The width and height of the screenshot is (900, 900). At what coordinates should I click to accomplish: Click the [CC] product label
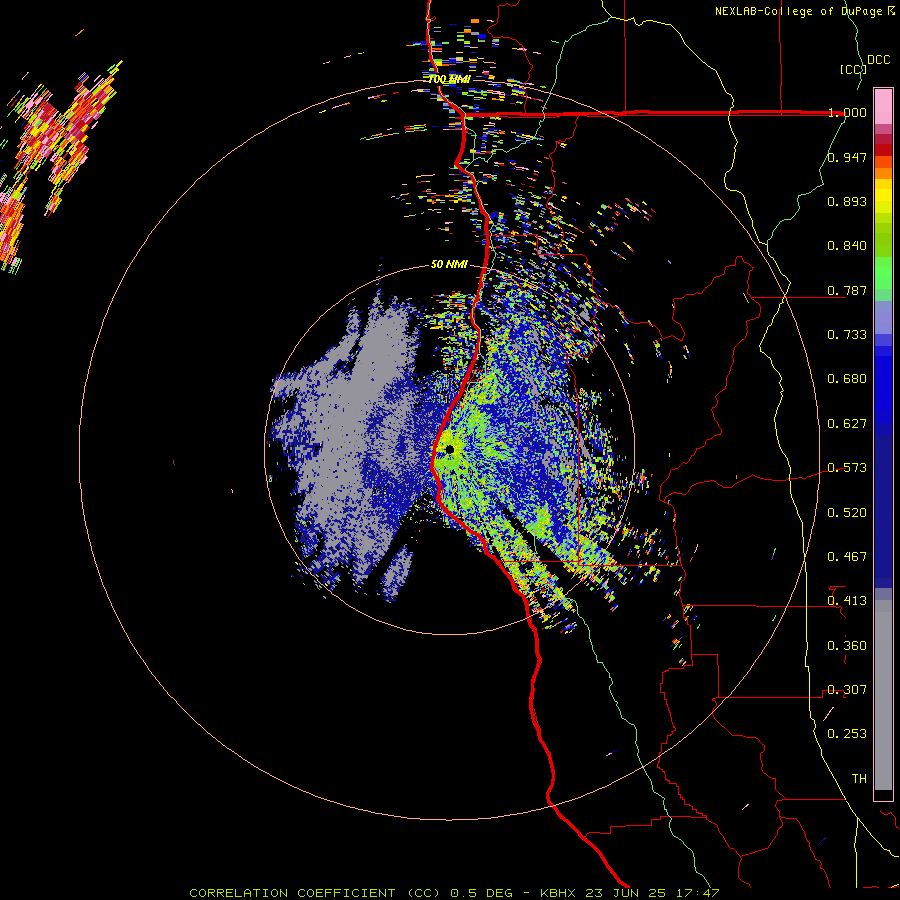(854, 69)
